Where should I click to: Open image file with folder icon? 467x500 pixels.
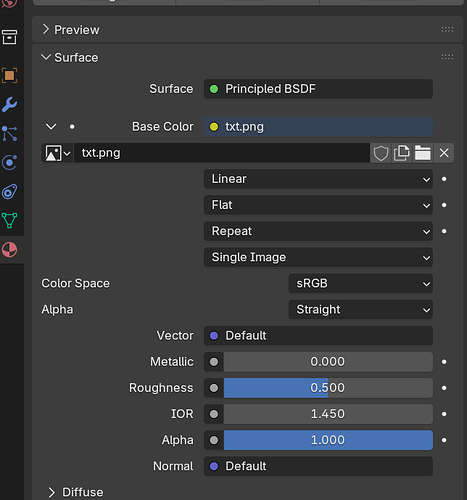tap(423, 153)
